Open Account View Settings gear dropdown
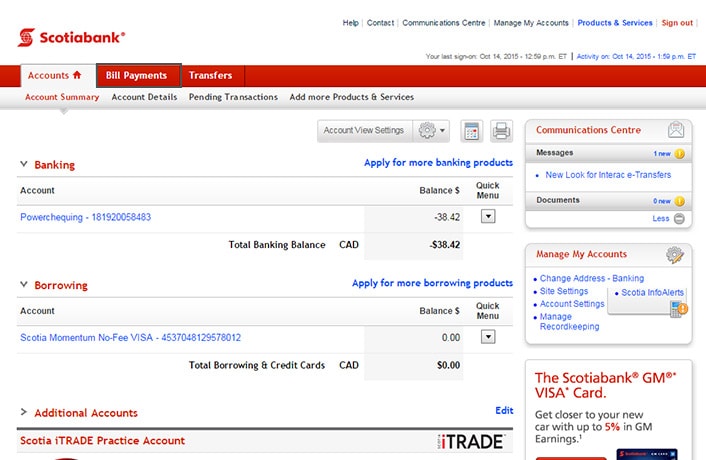 432,131
